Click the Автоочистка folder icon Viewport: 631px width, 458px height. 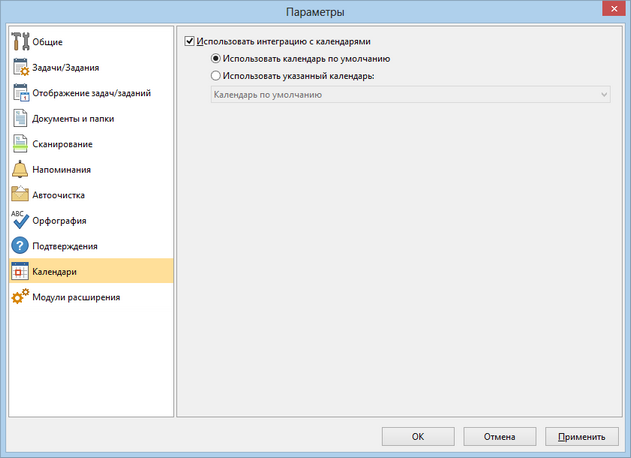(20, 195)
